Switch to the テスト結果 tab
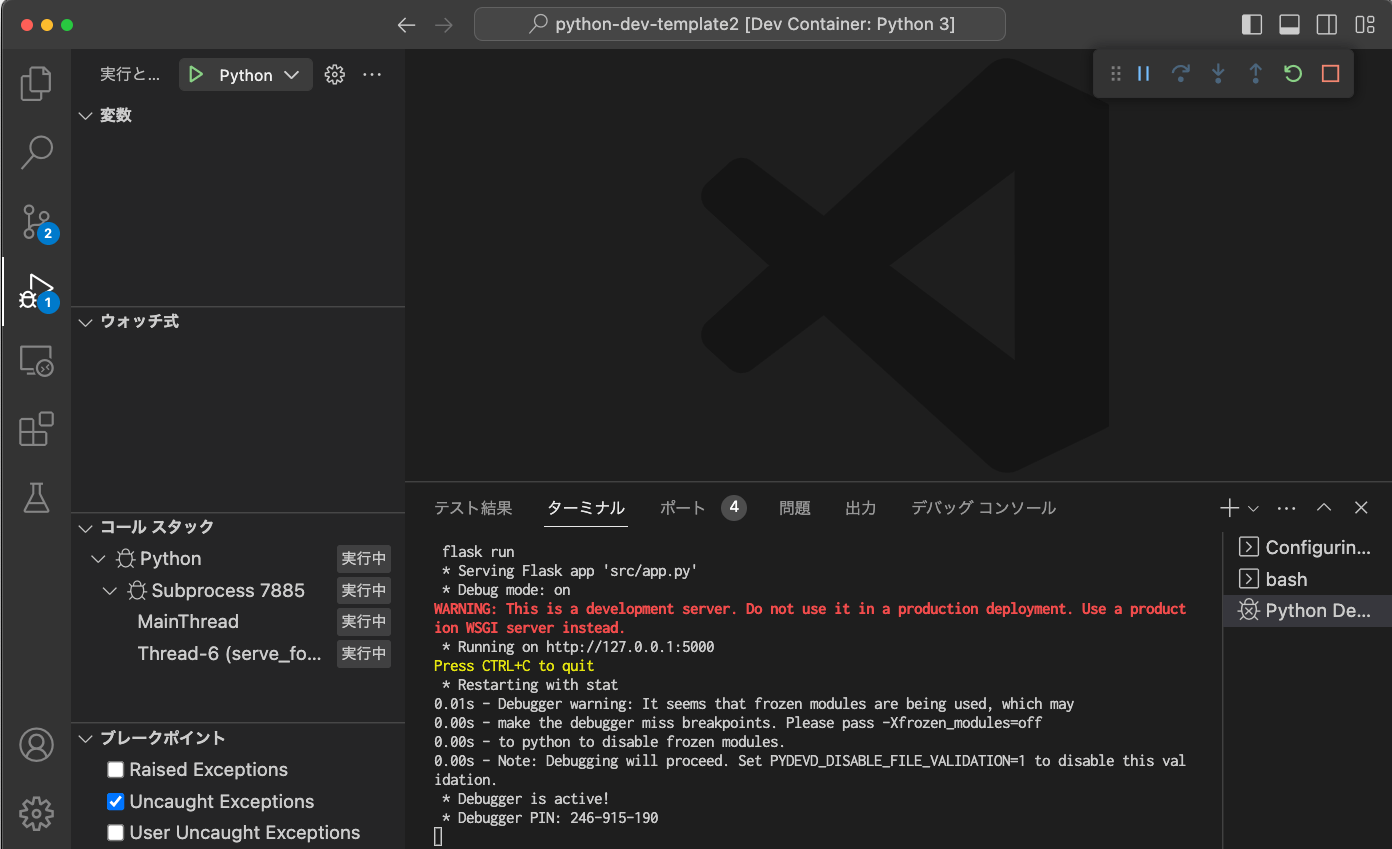The image size is (1392, 849). pos(473,508)
